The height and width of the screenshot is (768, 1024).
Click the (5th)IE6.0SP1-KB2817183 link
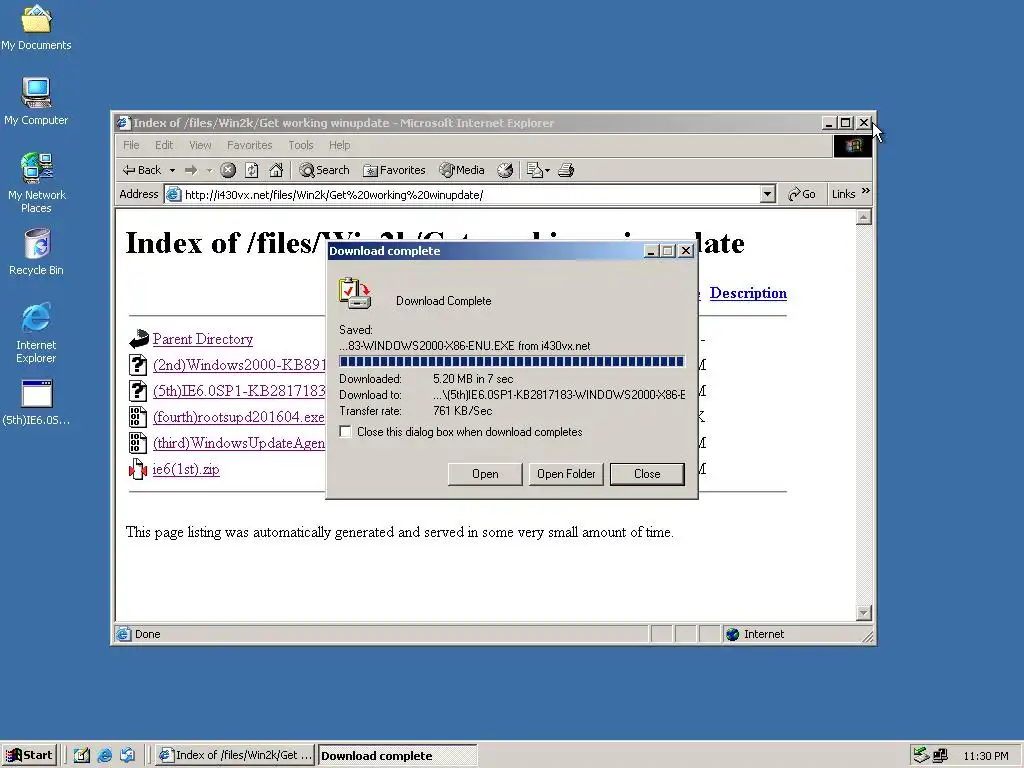pos(239,391)
